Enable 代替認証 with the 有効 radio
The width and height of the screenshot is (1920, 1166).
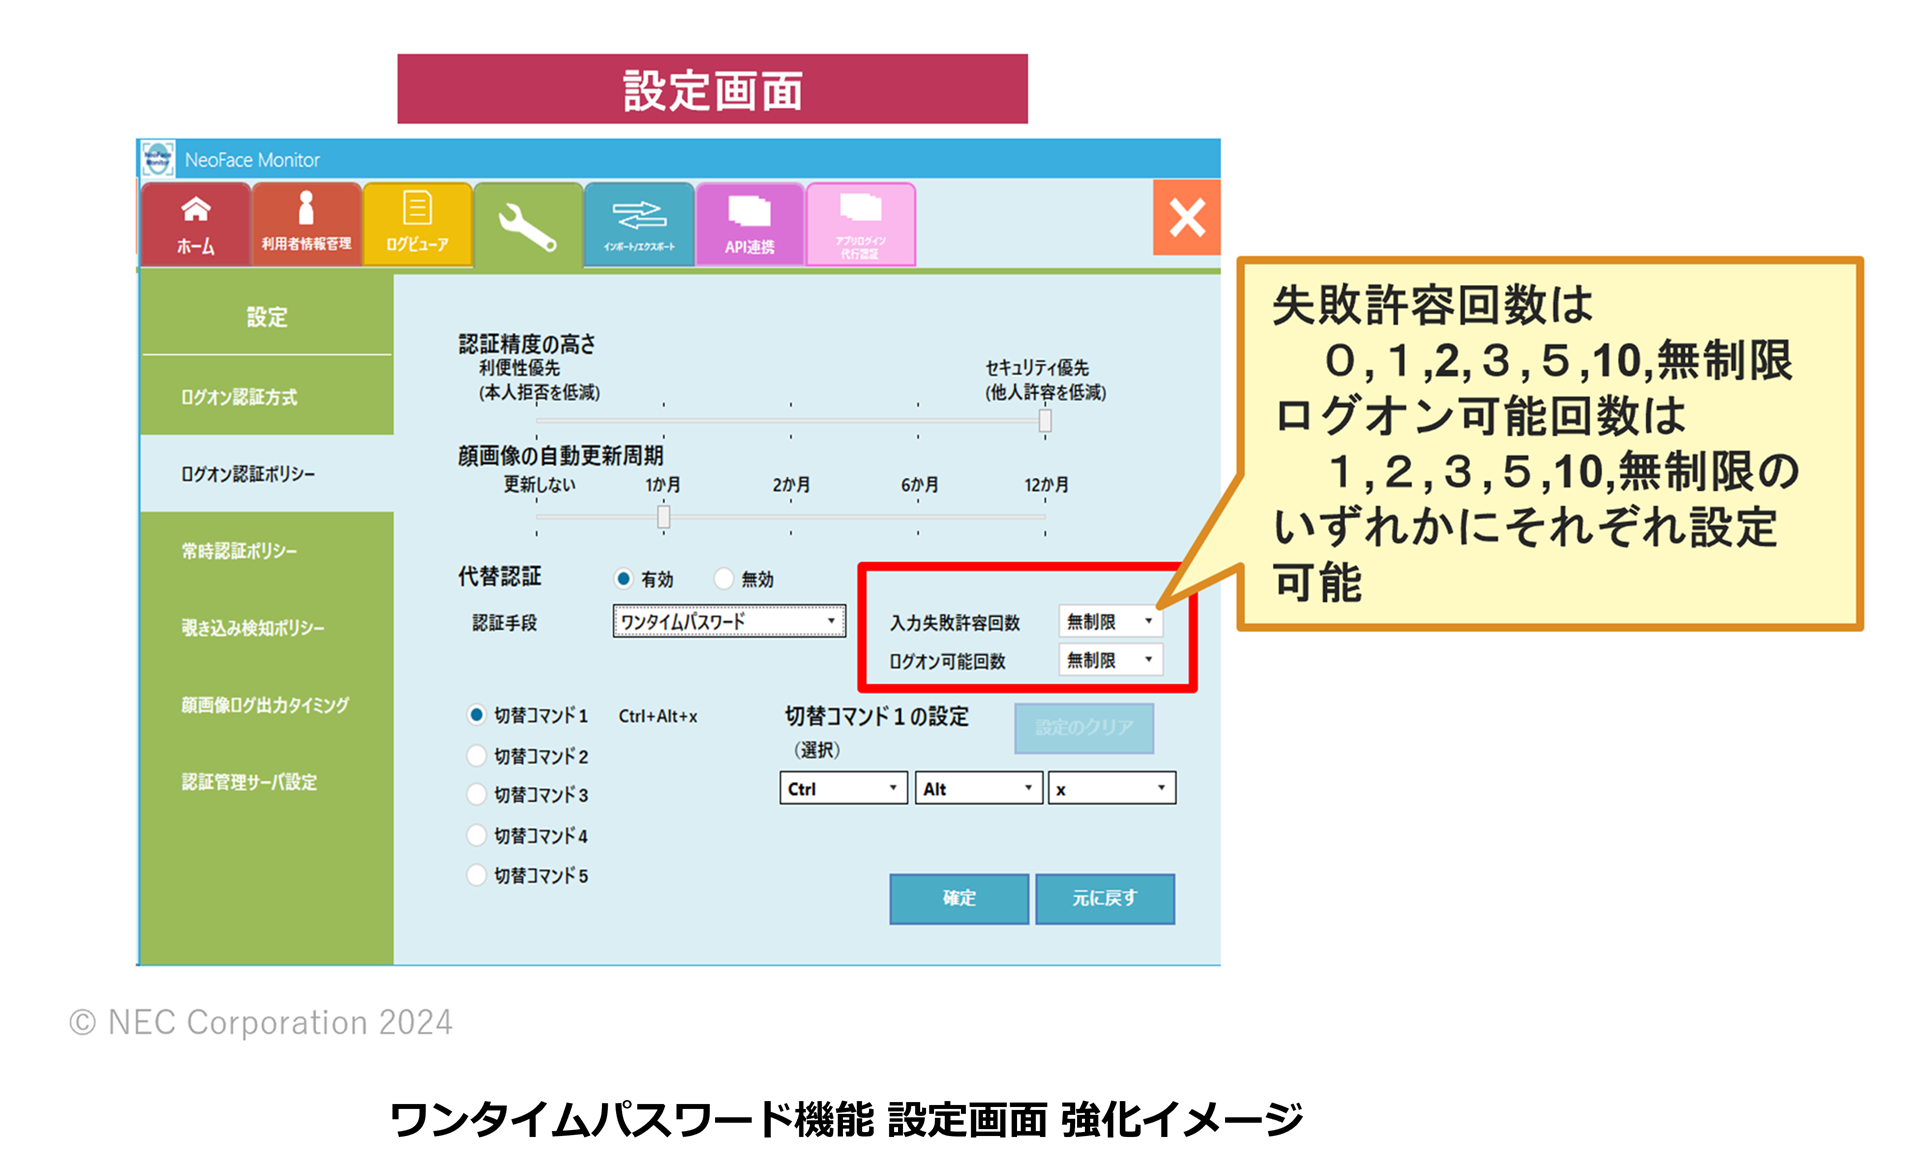(624, 579)
